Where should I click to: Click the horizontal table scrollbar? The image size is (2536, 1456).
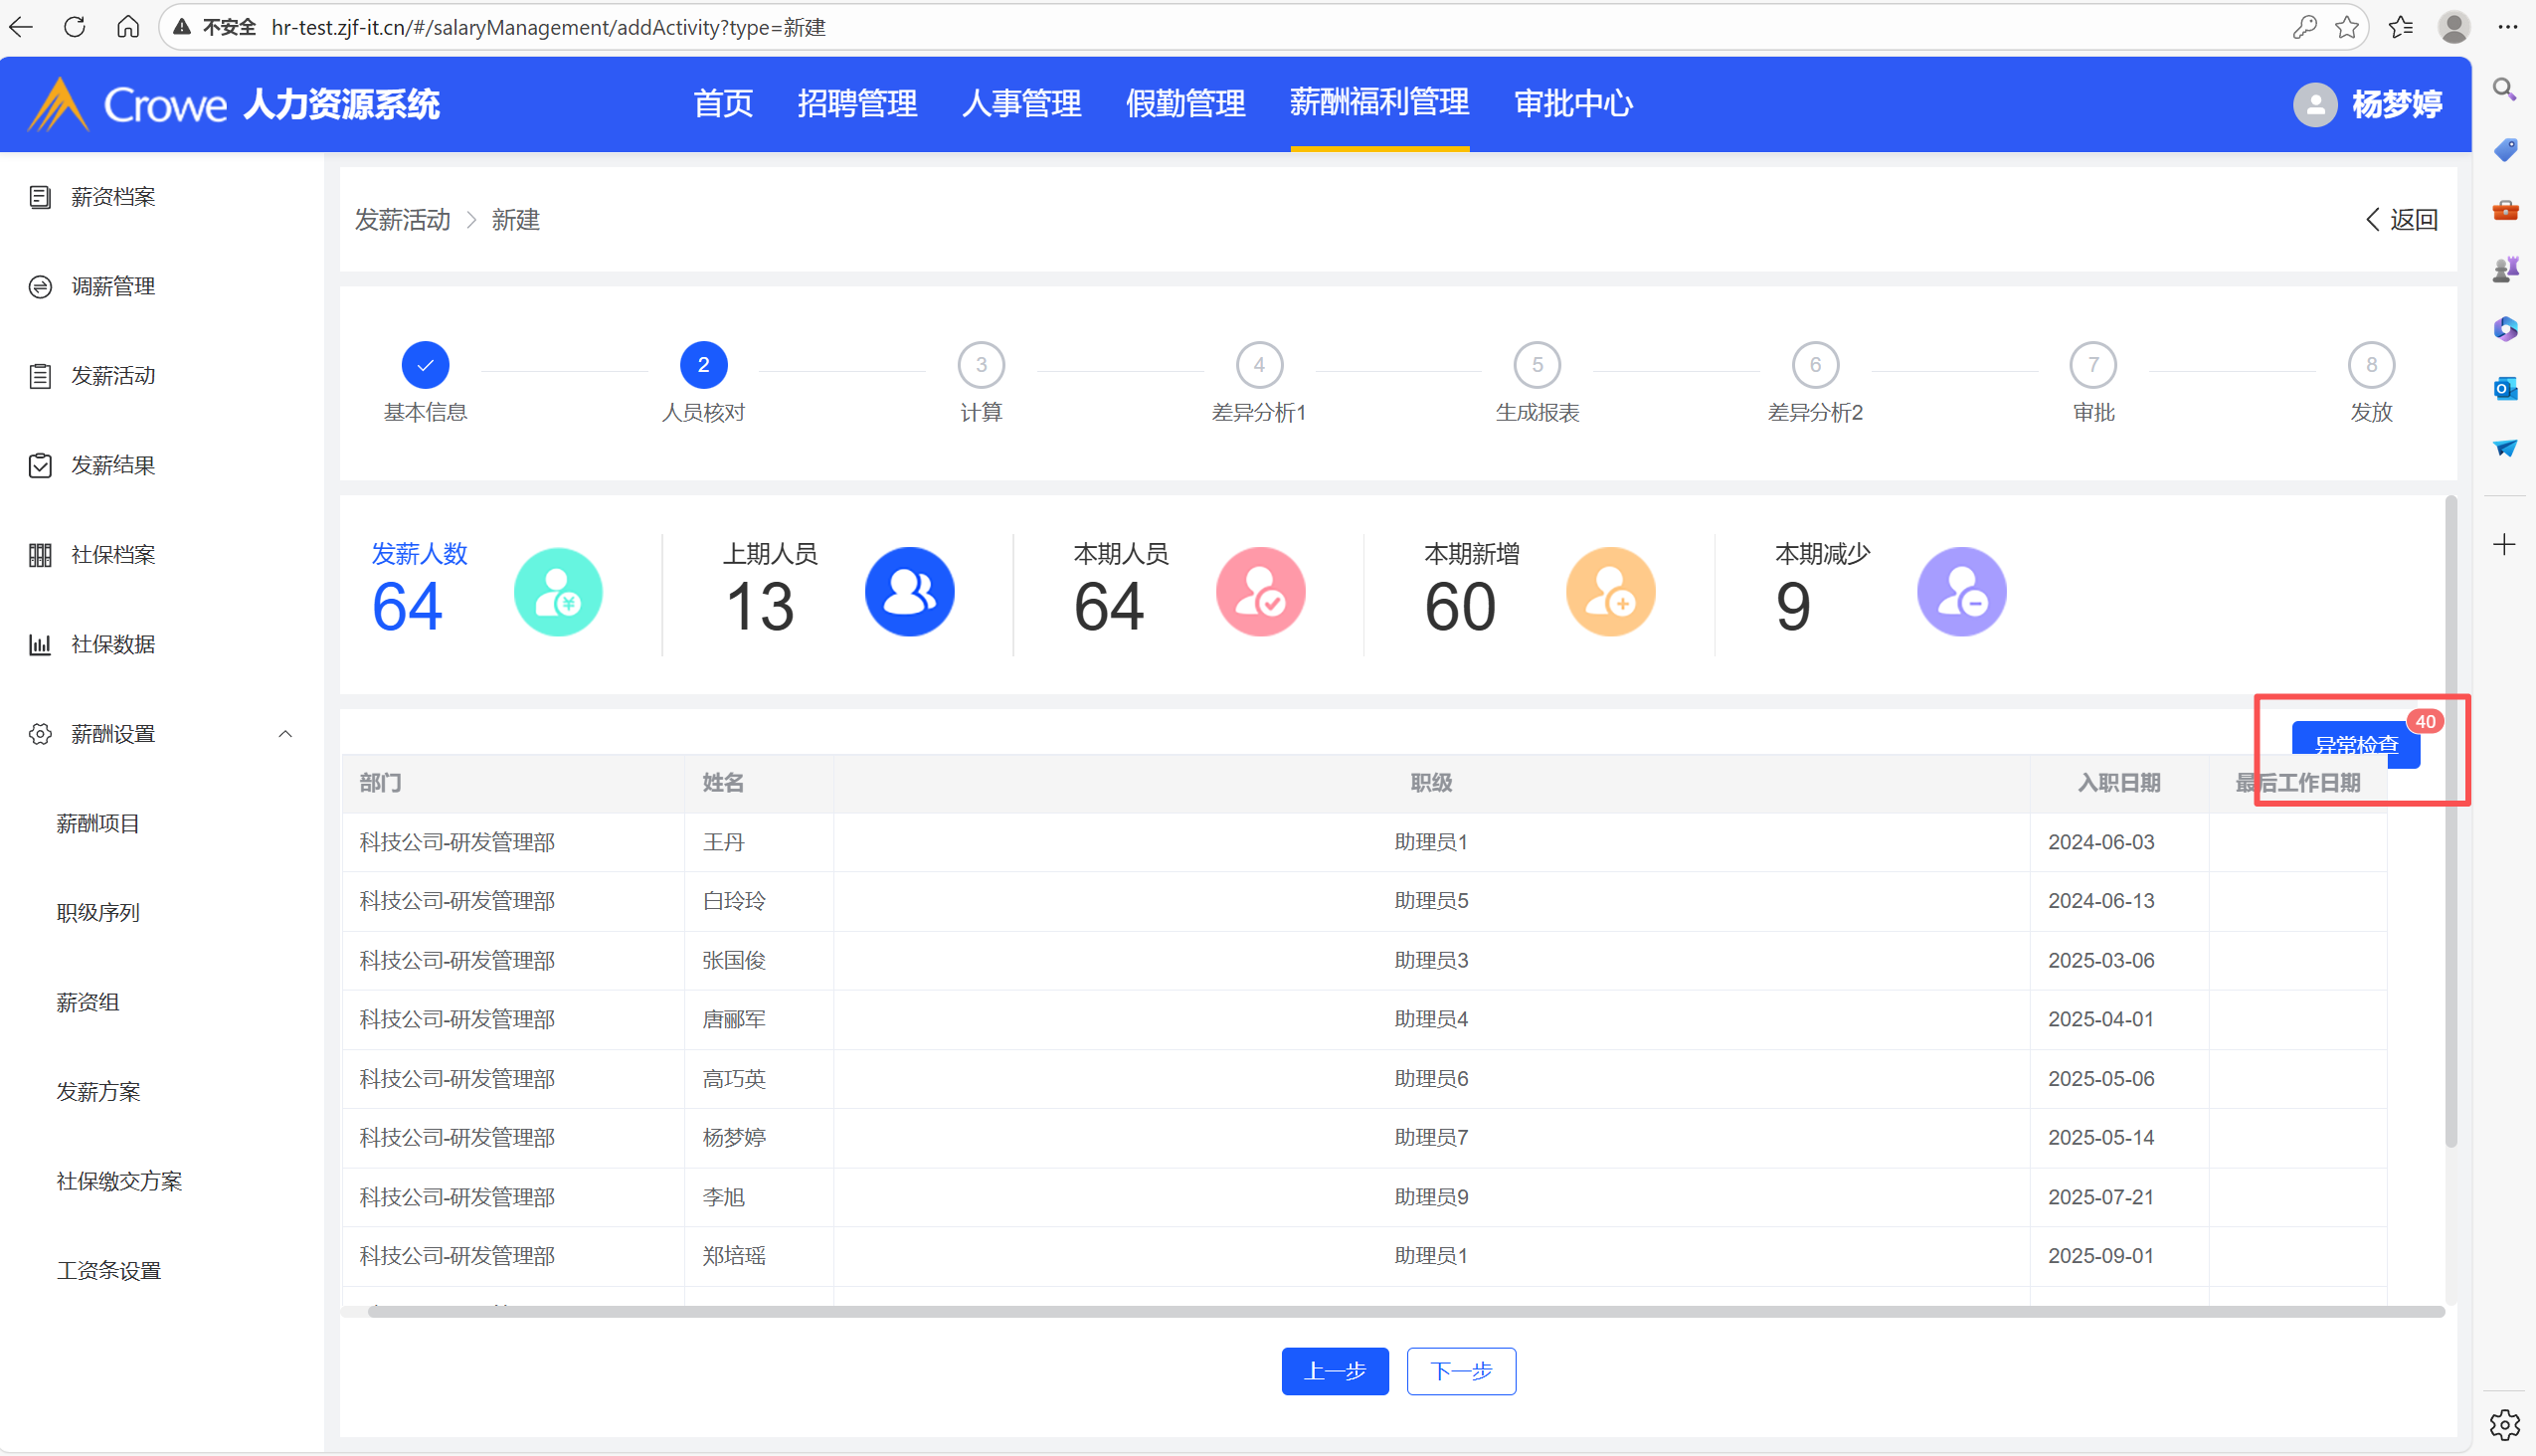click(x=1400, y=1311)
